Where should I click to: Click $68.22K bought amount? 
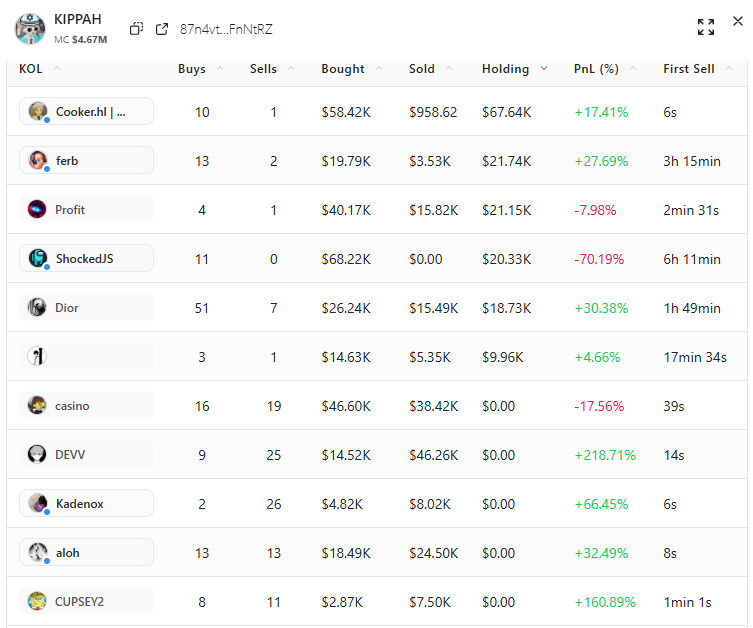(346, 259)
